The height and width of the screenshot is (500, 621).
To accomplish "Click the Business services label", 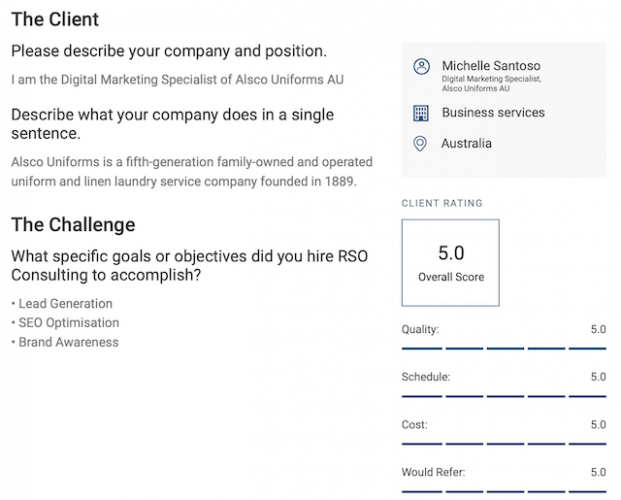I will [x=493, y=113].
